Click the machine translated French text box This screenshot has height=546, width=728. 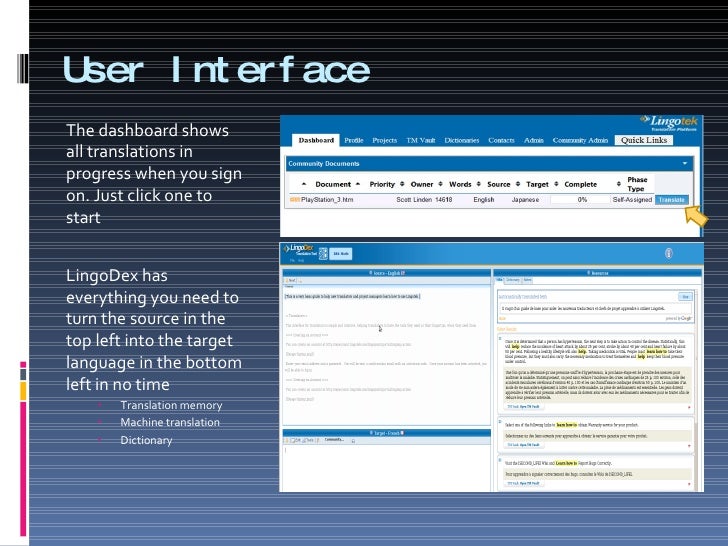595,308
